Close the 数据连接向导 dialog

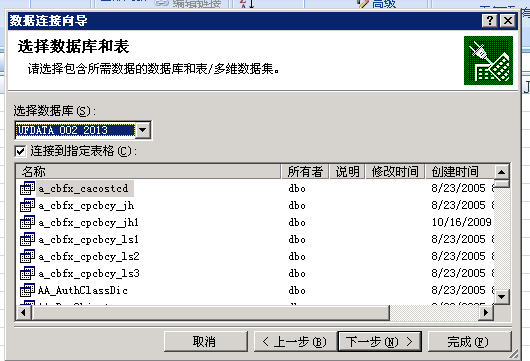(508, 21)
